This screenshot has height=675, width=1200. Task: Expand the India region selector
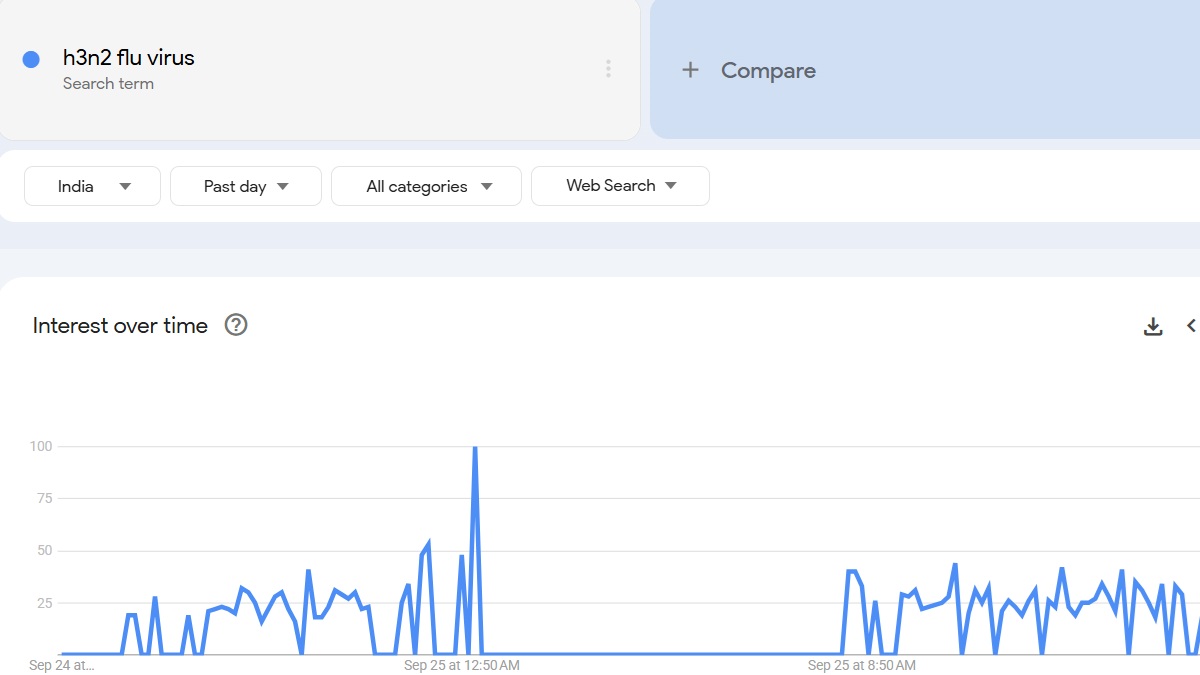tap(92, 186)
